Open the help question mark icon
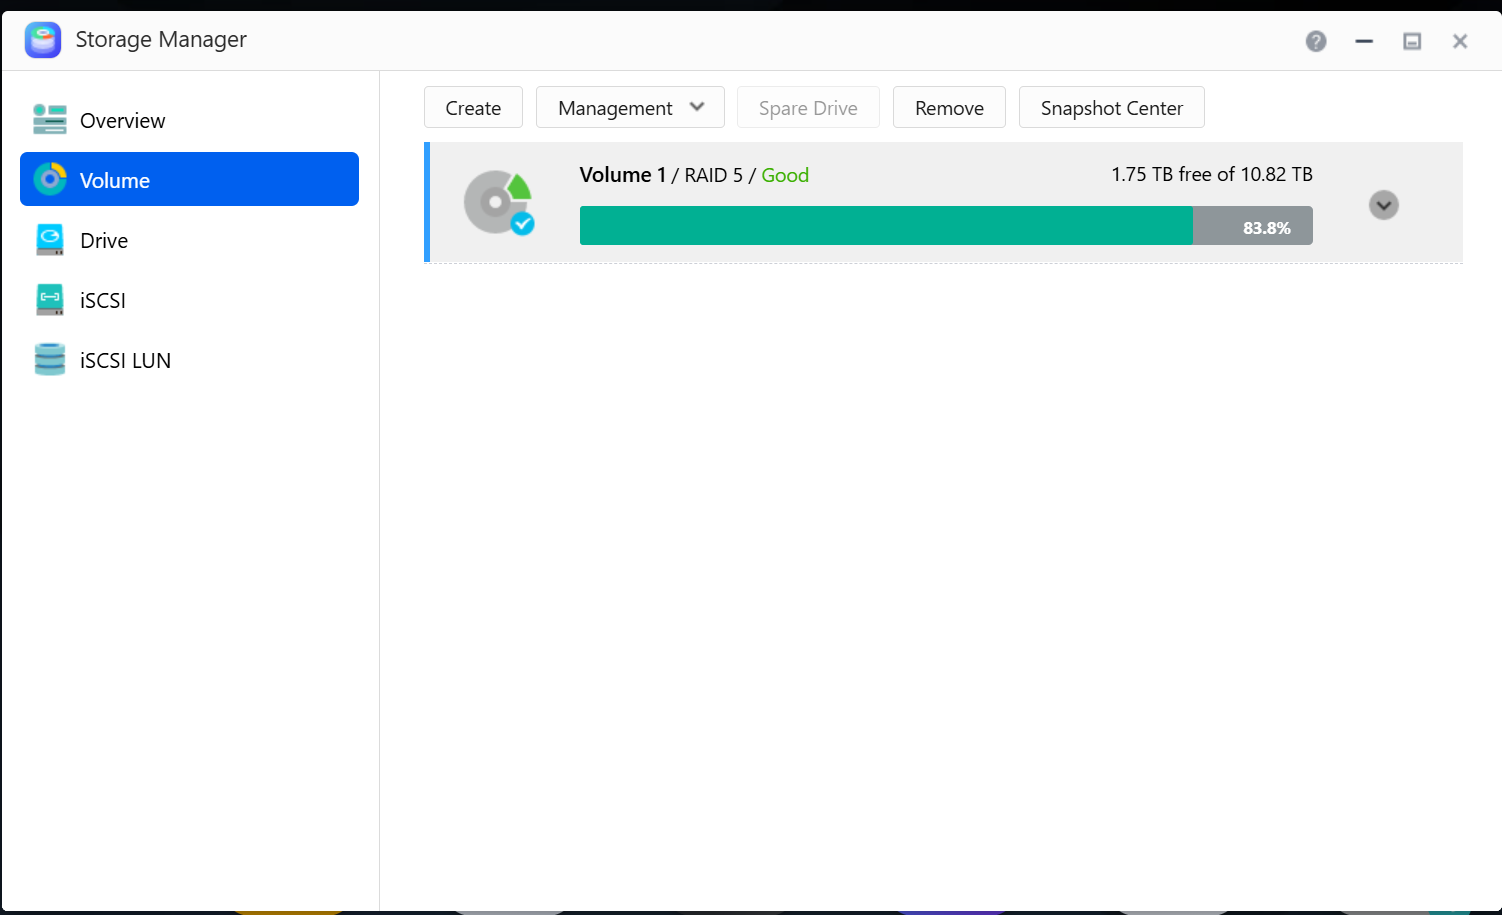The height and width of the screenshot is (915, 1502). [x=1316, y=41]
